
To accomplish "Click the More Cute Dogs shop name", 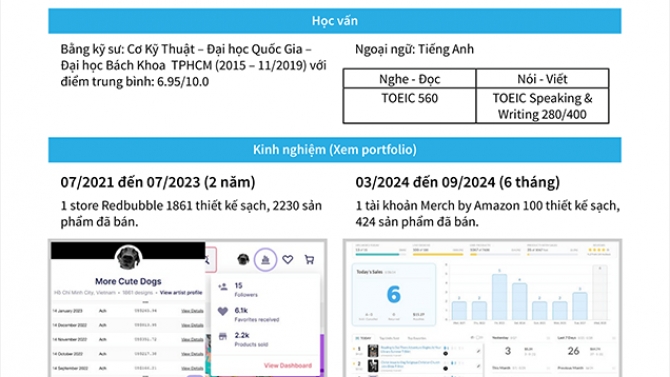I will (128, 281).
